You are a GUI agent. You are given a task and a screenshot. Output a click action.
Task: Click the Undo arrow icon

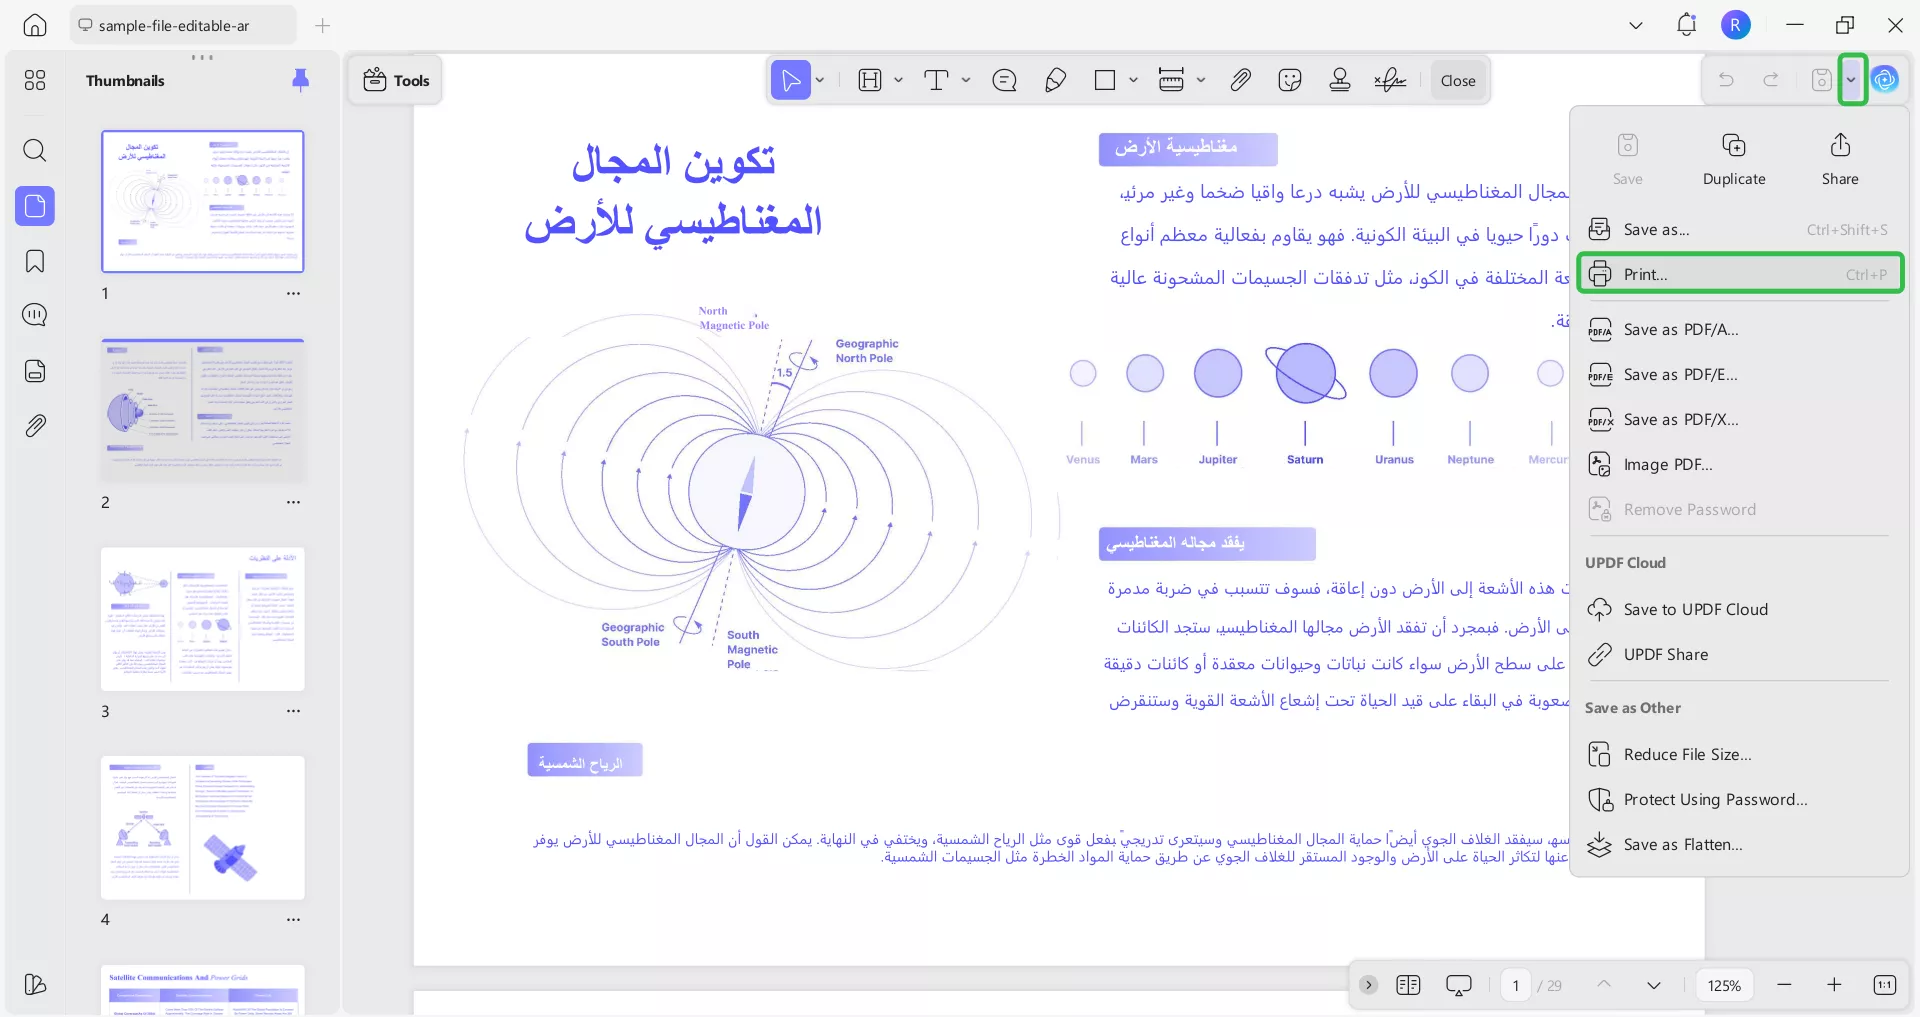click(x=1726, y=80)
